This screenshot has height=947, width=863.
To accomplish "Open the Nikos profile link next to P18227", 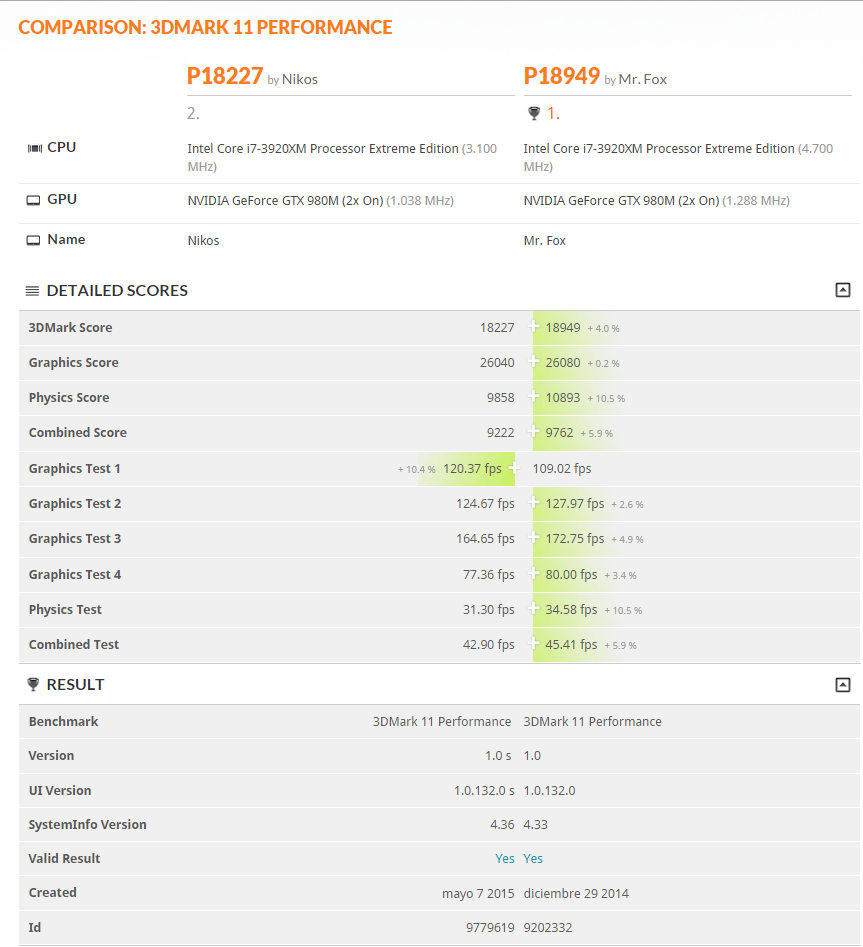I will [x=300, y=79].
